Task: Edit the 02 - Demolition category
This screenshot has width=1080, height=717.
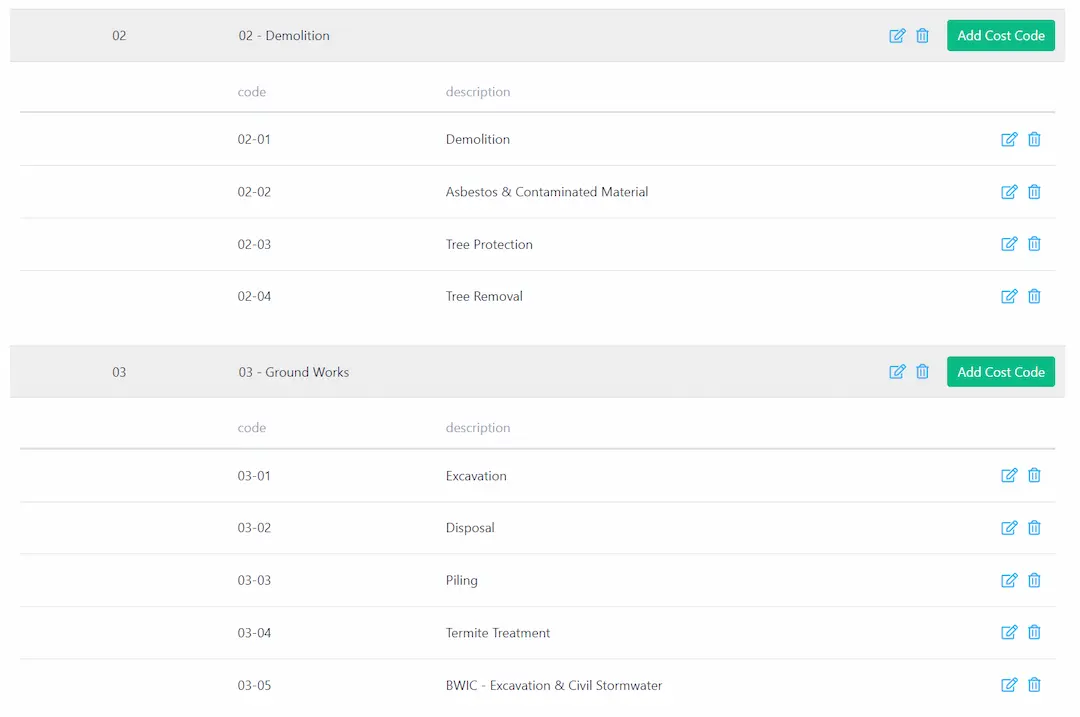Action: pyautogui.click(x=897, y=36)
